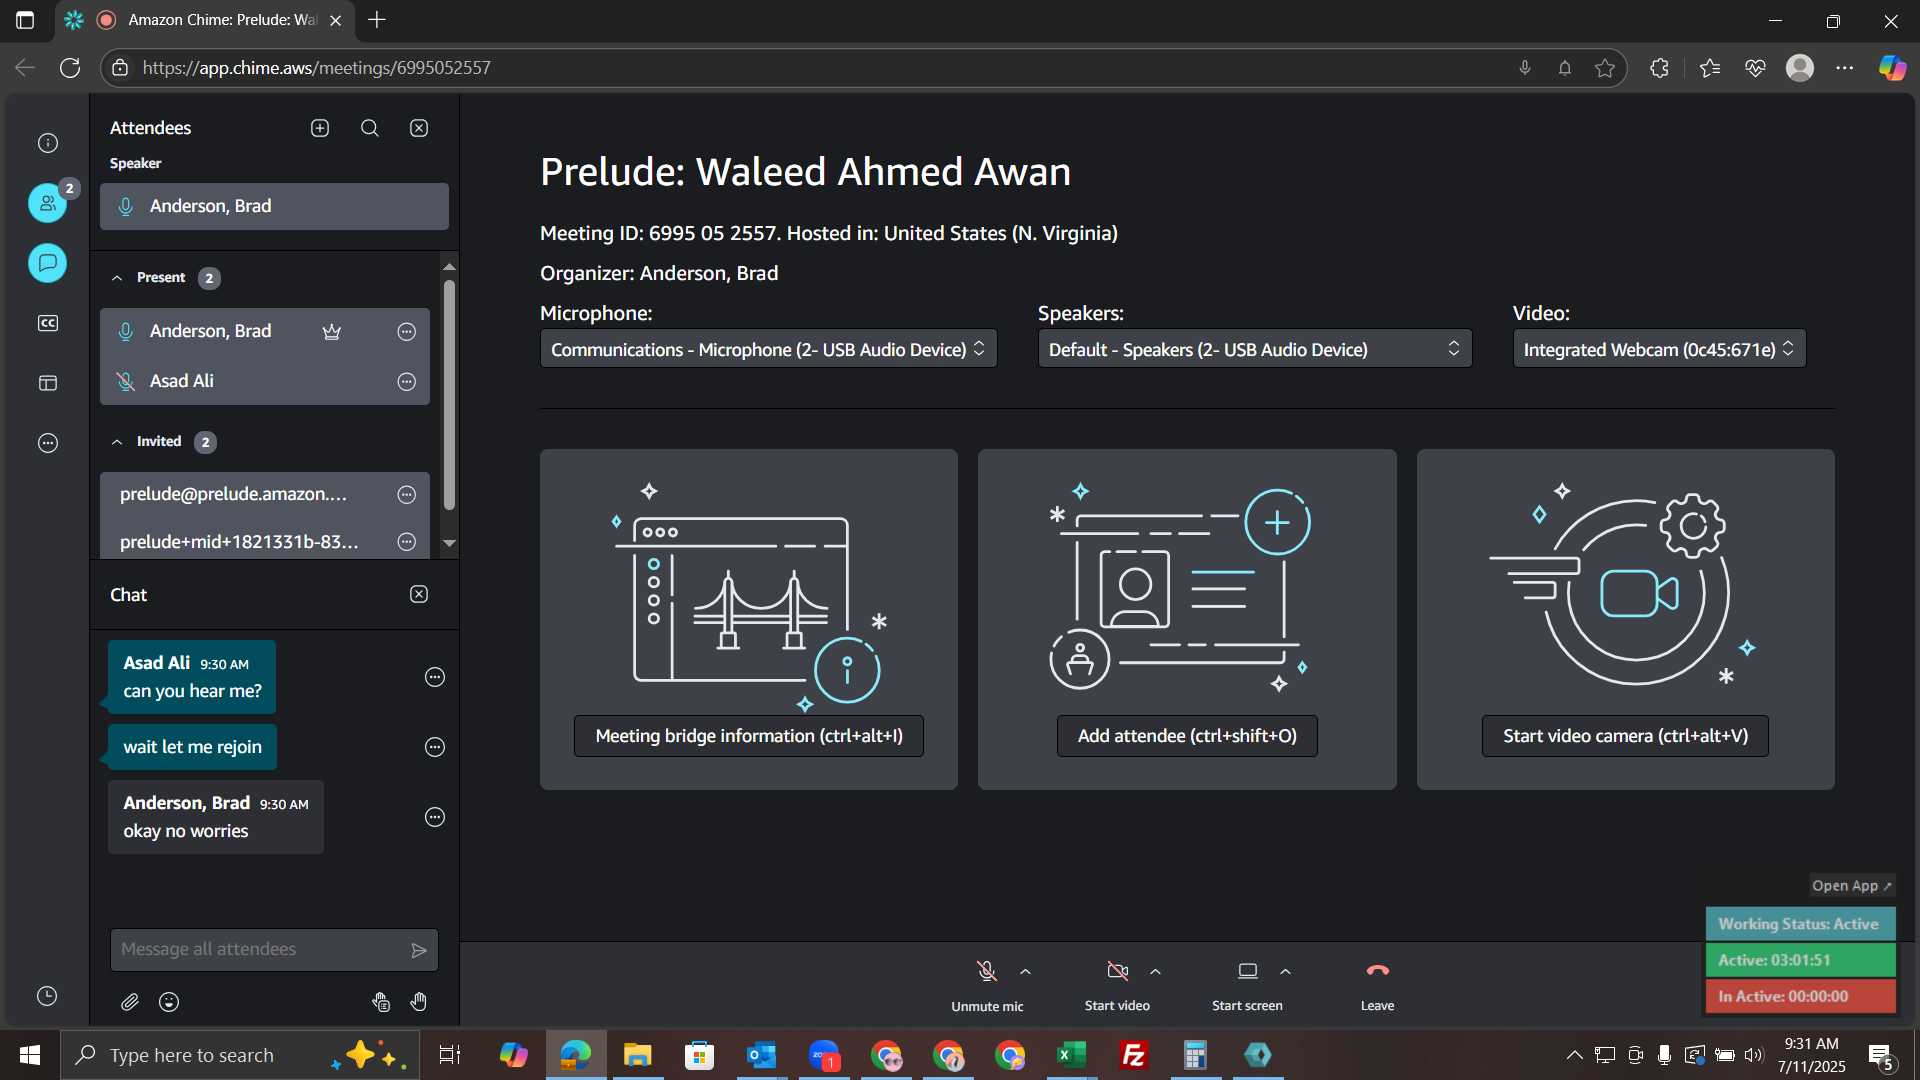Click the add attendee plus icon in Attendees header
This screenshot has height=1080, width=1920.
320,128
